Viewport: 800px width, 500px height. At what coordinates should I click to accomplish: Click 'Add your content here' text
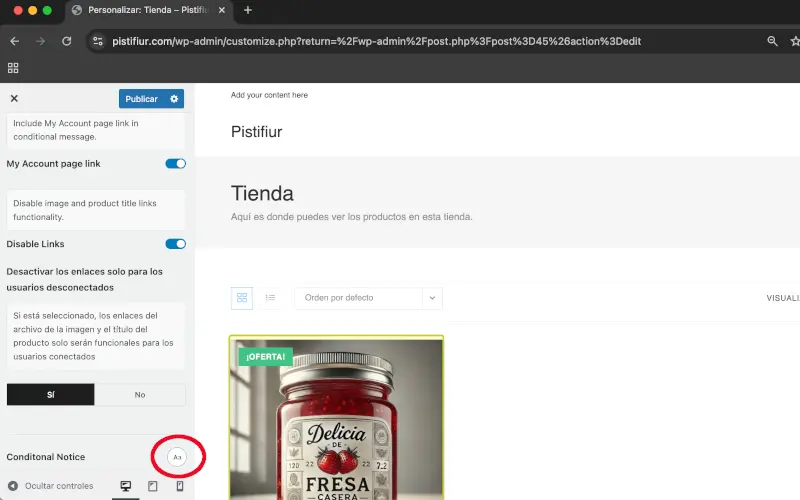(269, 95)
